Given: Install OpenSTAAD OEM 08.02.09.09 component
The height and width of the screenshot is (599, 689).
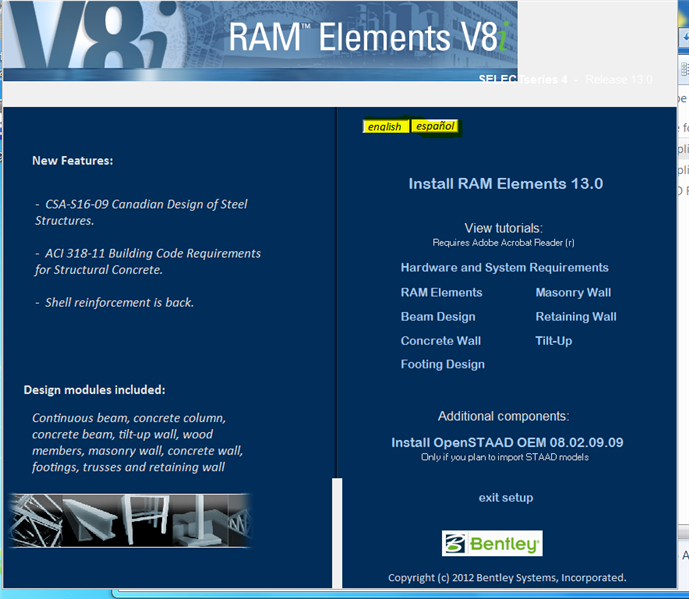Looking at the screenshot, I should coord(507,443).
